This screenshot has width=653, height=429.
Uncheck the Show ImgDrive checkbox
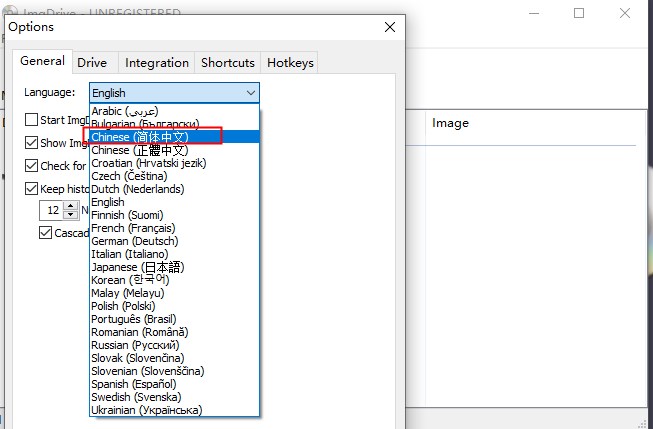pyautogui.click(x=32, y=143)
